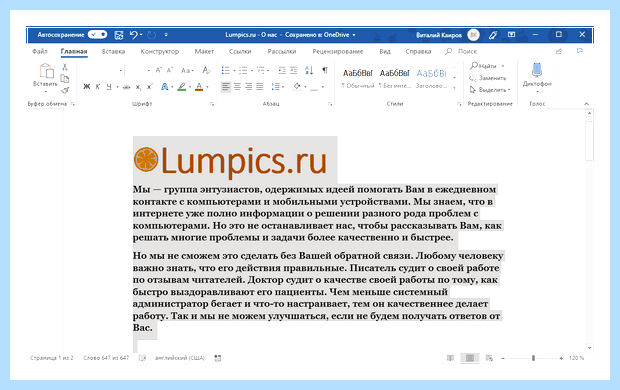The image size is (620, 390).
Task: Open Quick Access Toolbar customize arrow
Action: tap(166, 35)
